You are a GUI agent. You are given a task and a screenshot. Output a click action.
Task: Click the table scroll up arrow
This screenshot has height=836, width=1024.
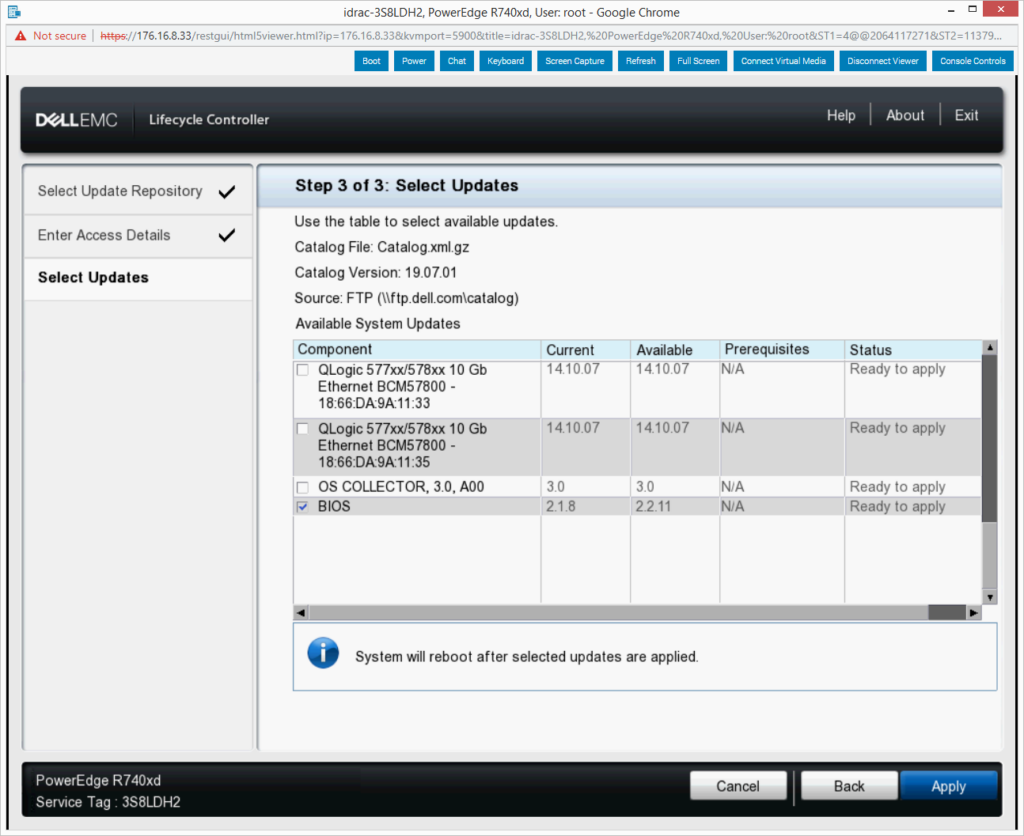pyautogui.click(x=990, y=347)
